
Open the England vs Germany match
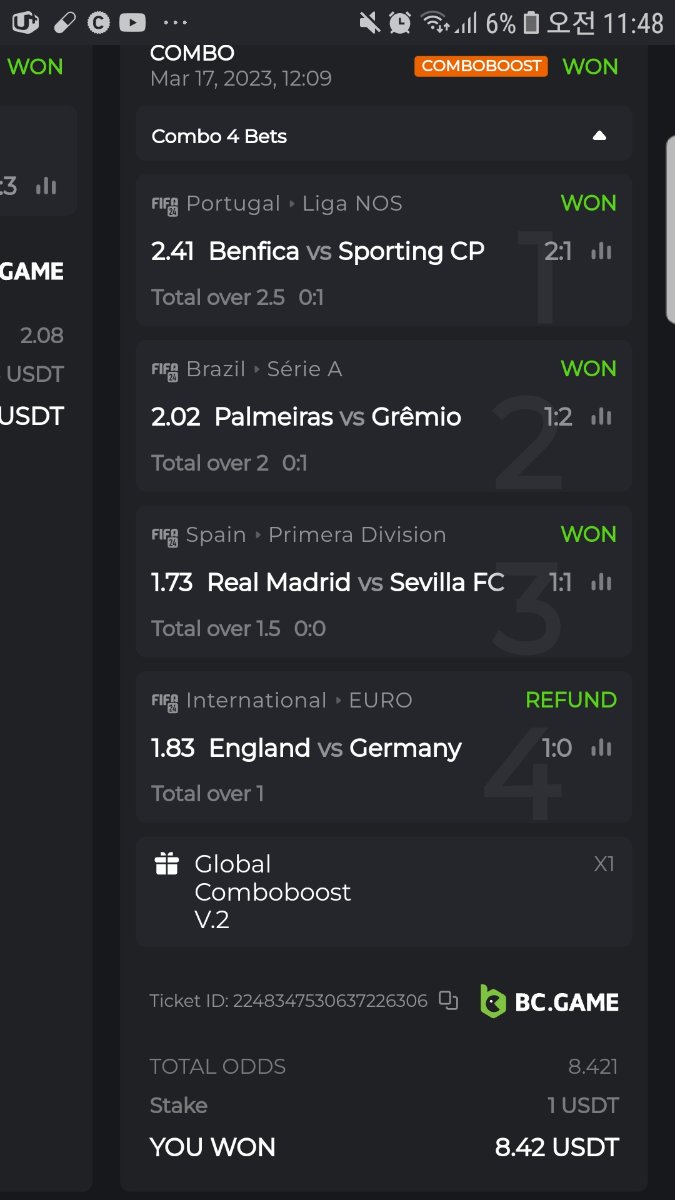[x=335, y=748]
